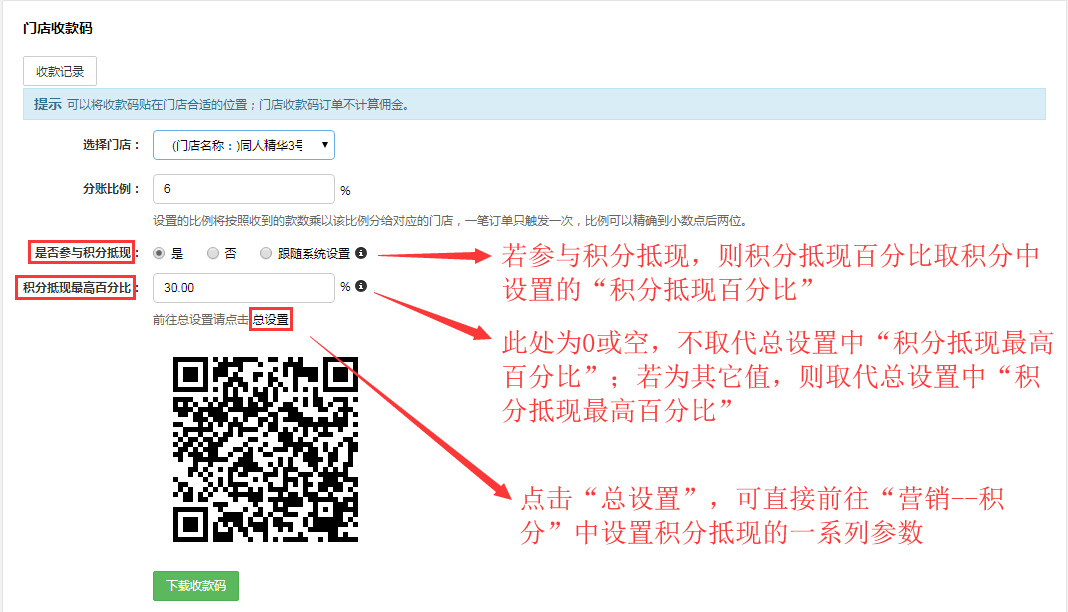The height and width of the screenshot is (612, 1068).
Task: Expand the 选择门店 store dropdown
Action: click(244, 145)
